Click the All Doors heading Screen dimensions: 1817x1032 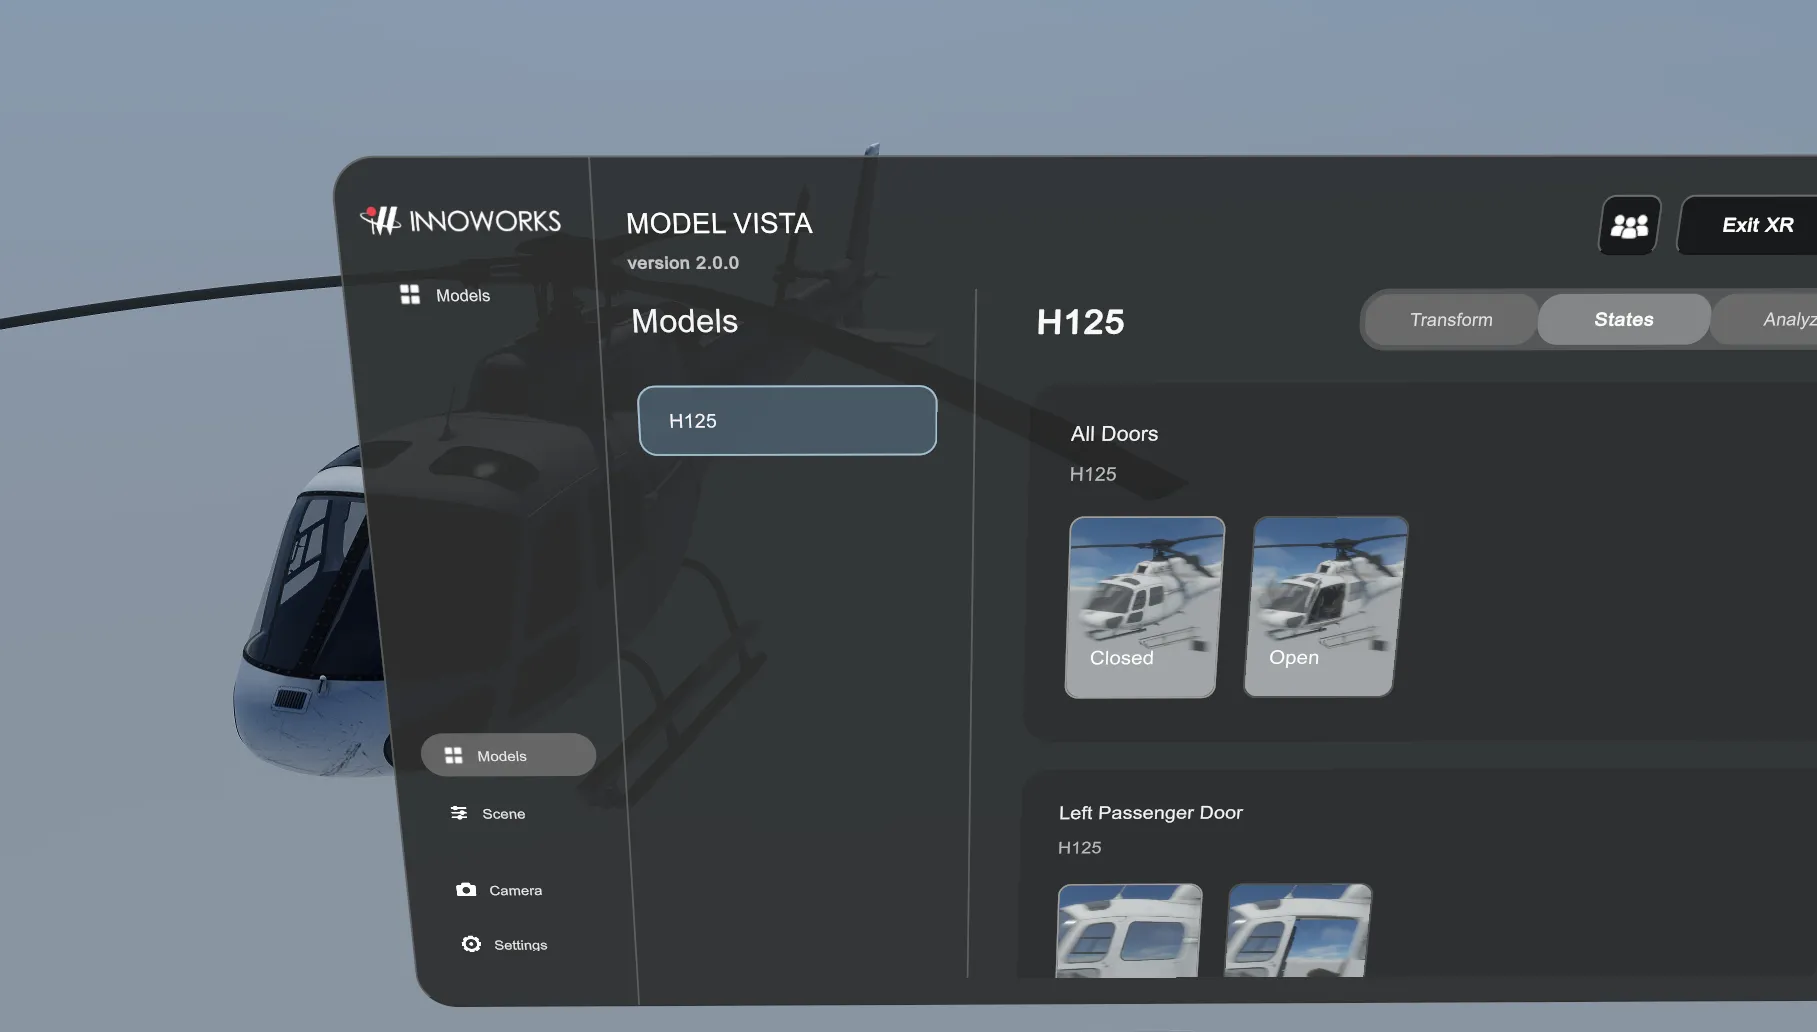[1114, 434]
